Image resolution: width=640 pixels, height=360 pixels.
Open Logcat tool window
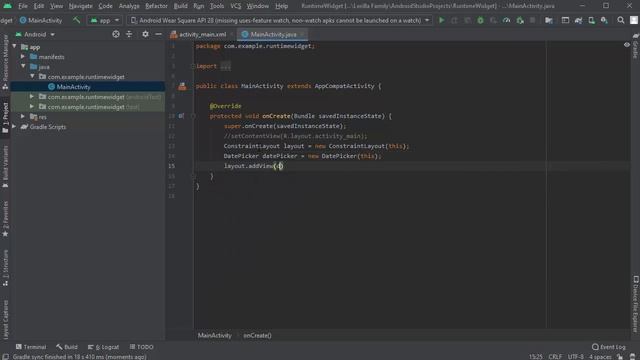click(x=104, y=347)
